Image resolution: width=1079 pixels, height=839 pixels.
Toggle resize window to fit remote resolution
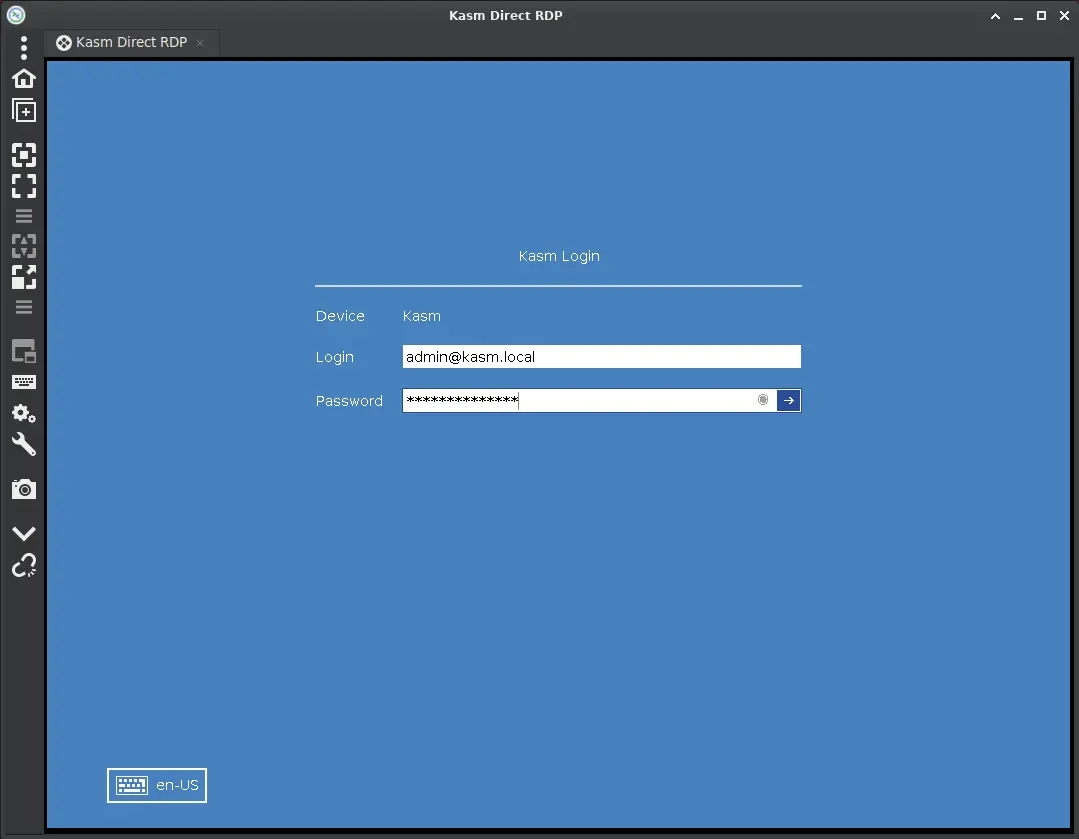click(x=24, y=155)
